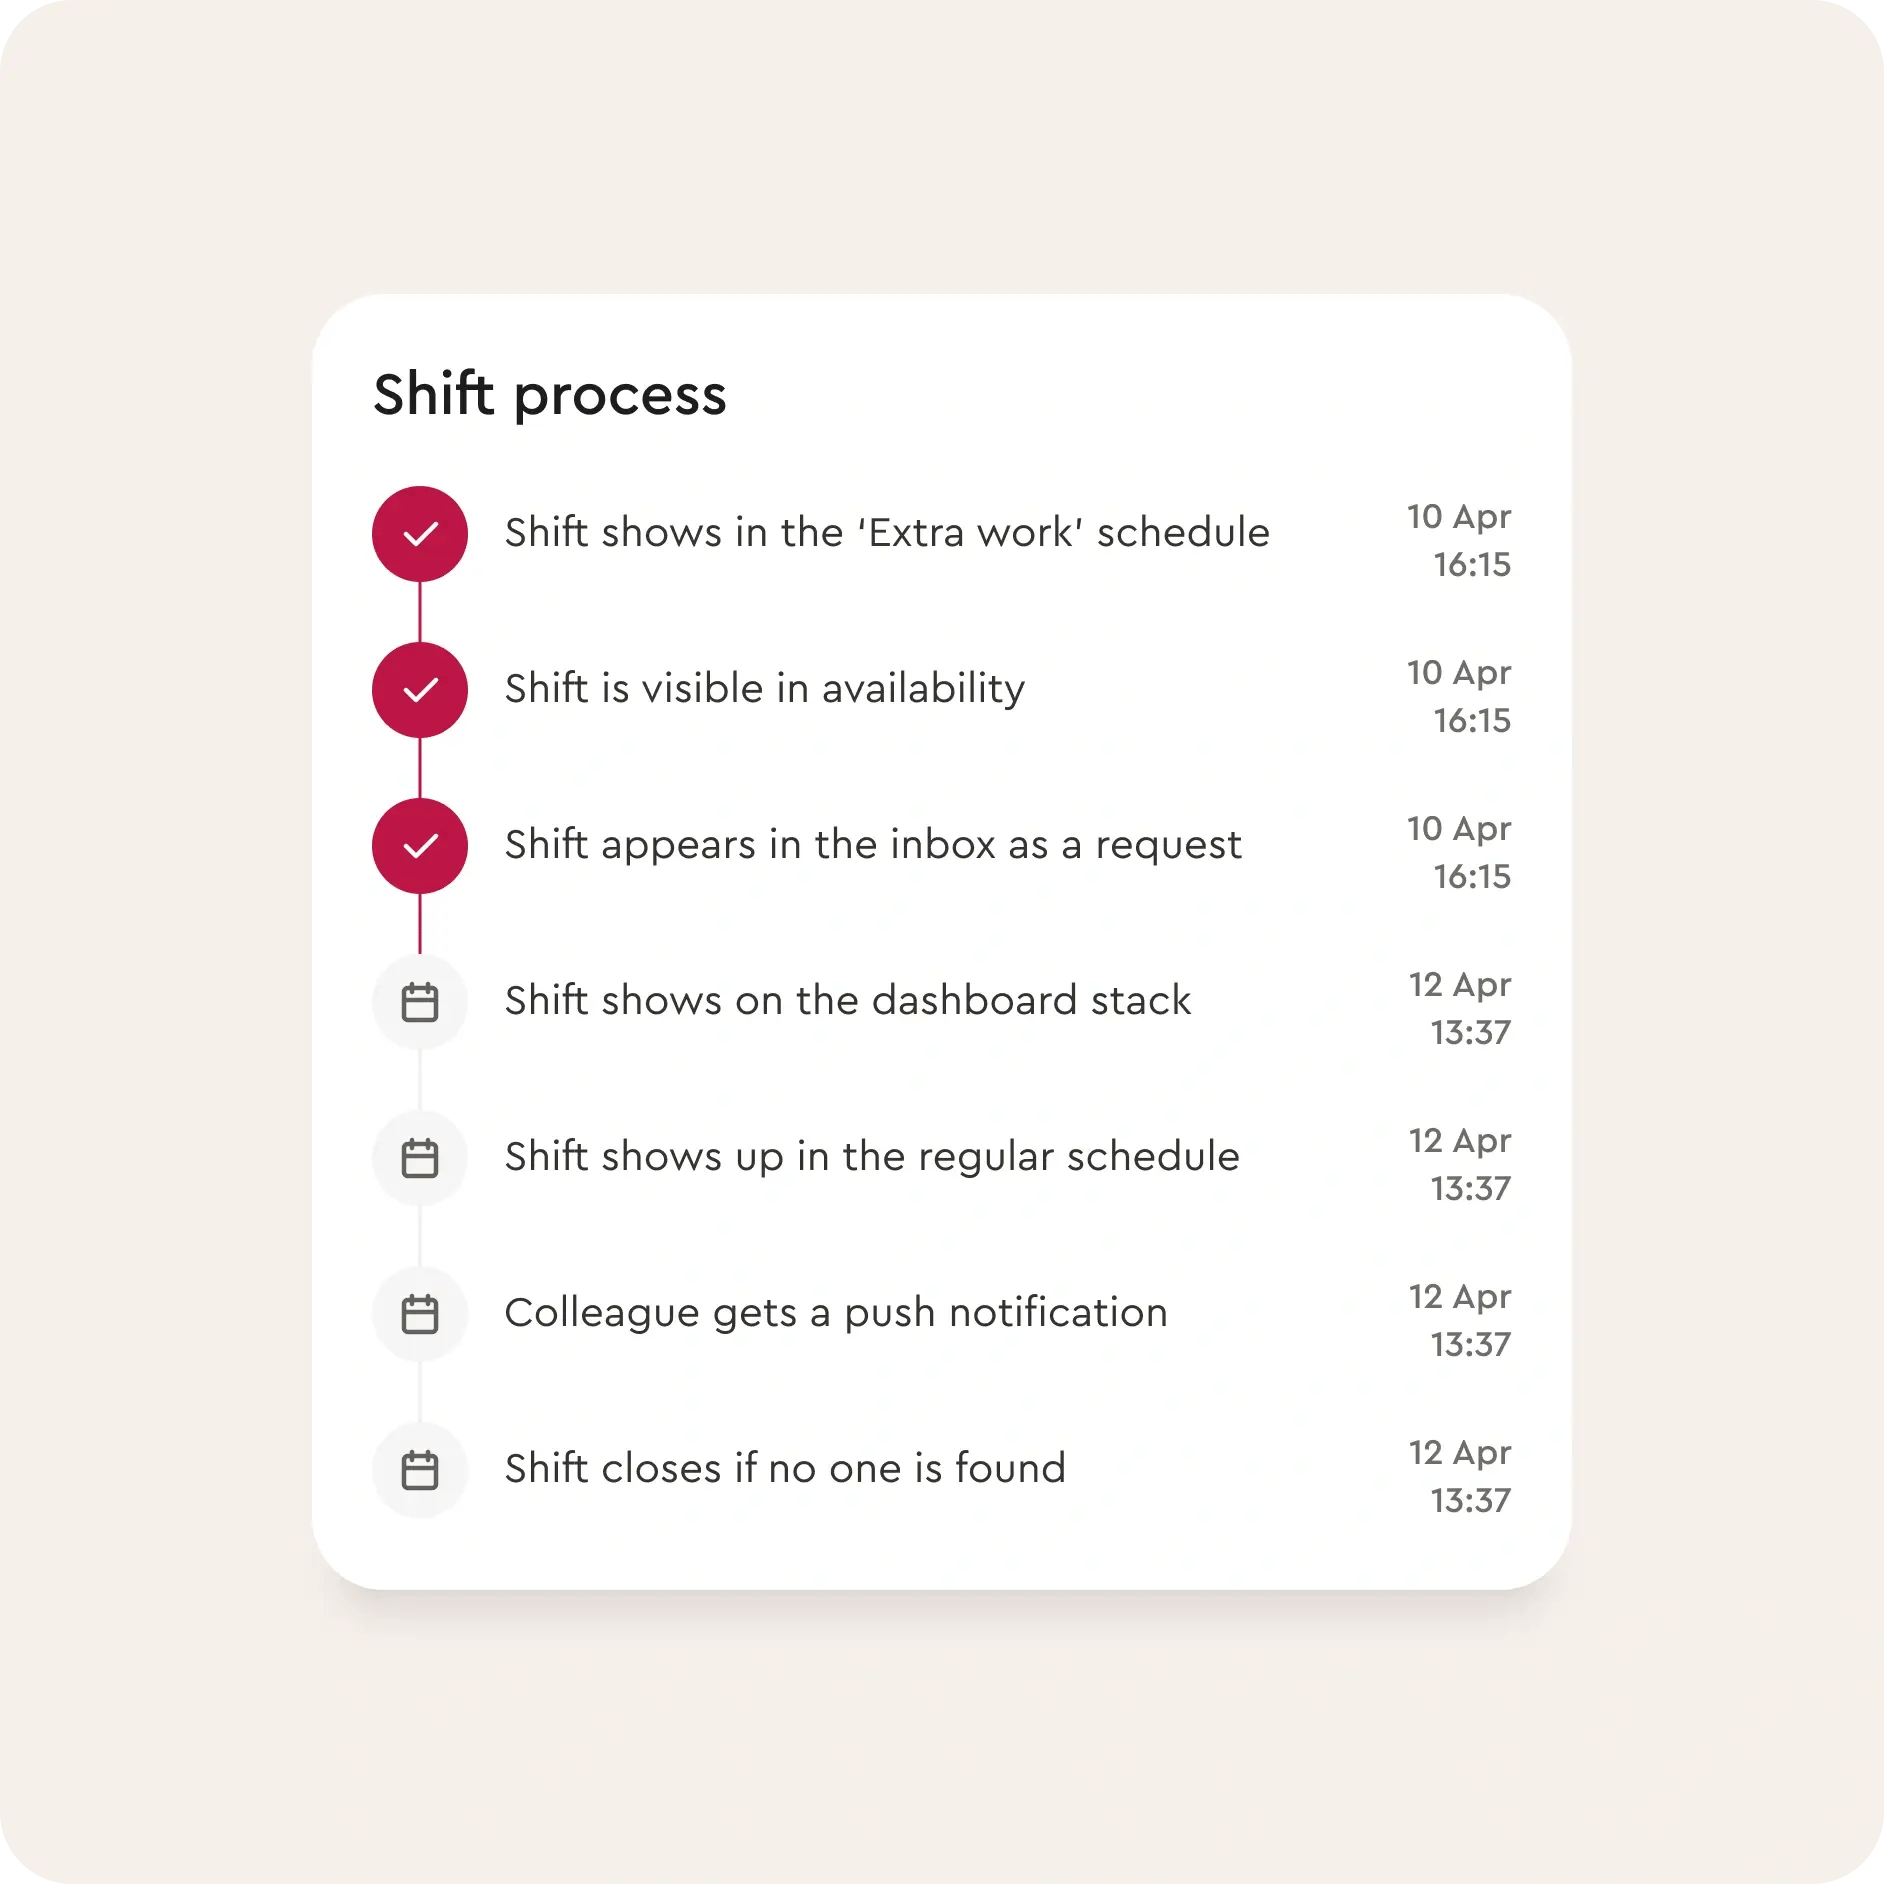Click calendar icon beside push notification step
The width and height of the screenshot is (1884, 1884).
pos(420,1314)
